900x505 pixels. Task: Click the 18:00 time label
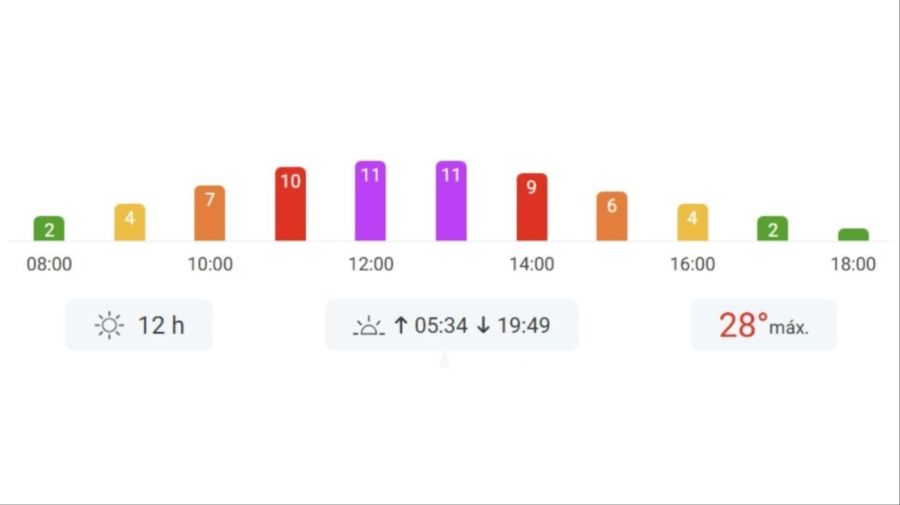pos(853,265)
